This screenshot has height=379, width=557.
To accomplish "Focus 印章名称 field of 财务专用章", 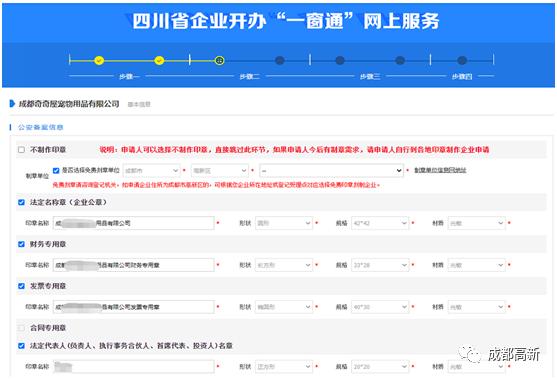I will [x=134, y=265].
